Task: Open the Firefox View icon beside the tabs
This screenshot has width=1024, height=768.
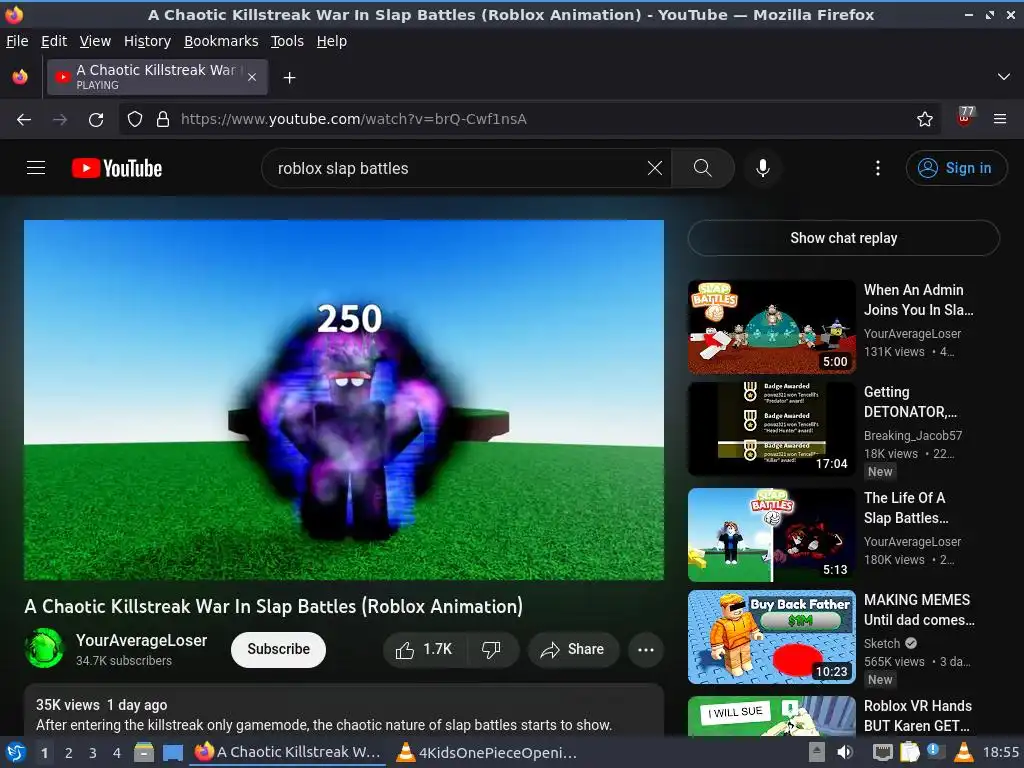Action: pyautogui.click(x=20, y=77)
